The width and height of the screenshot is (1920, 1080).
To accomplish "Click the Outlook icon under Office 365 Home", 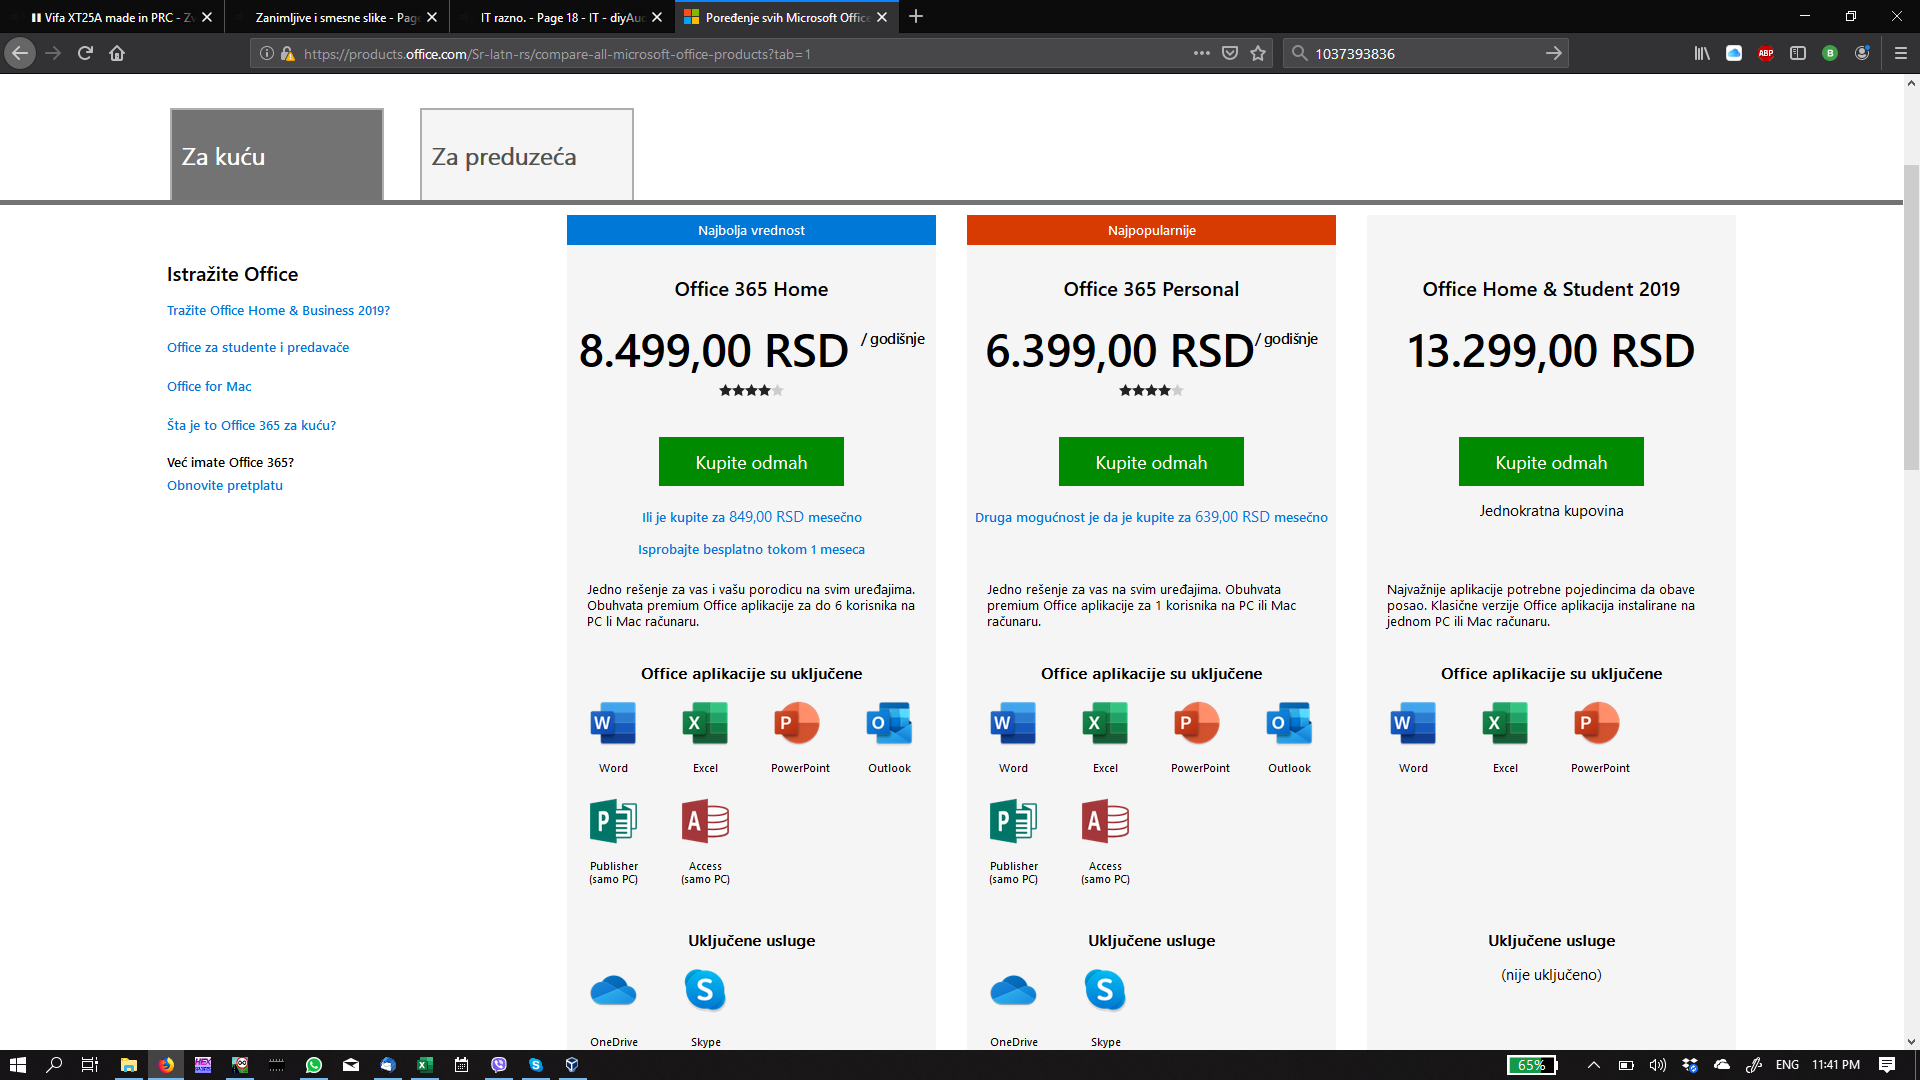I will pyautogui.click(x=889, y=723).
